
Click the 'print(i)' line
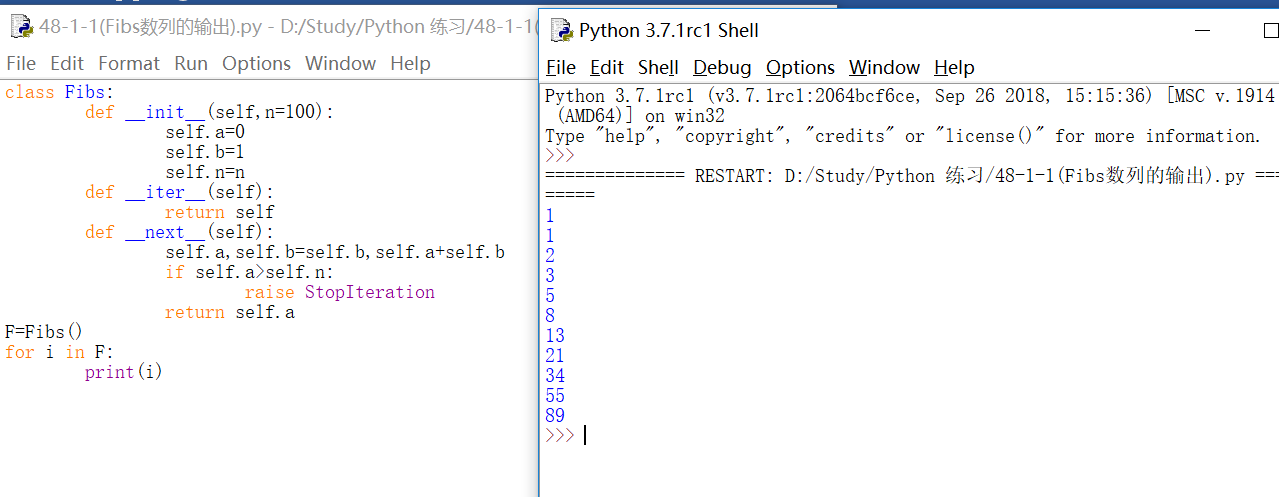(x=123, y=372)
